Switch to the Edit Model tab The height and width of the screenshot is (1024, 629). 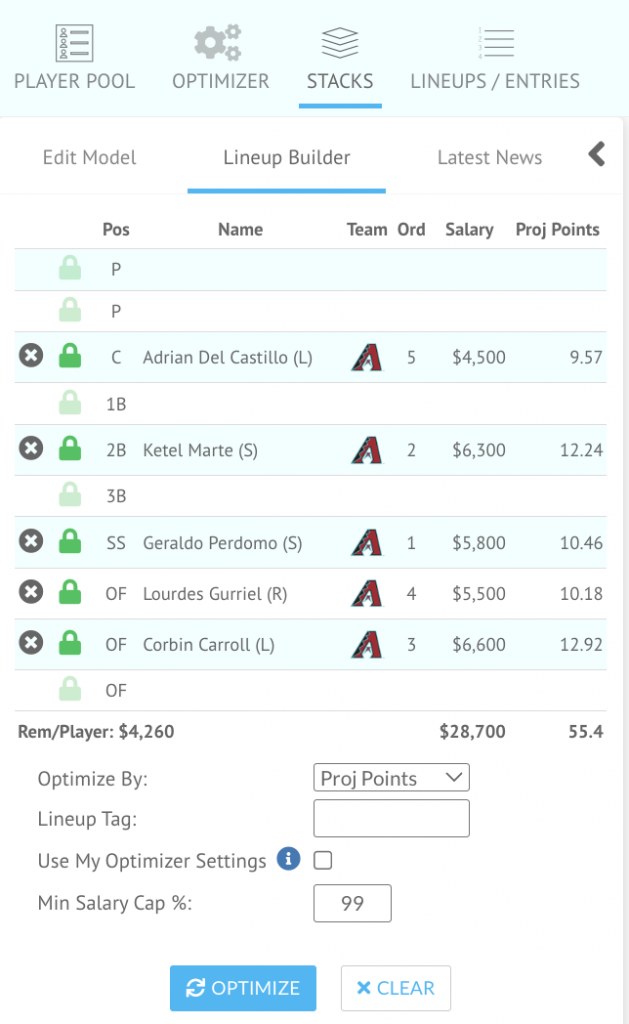(x=89, y=157)
